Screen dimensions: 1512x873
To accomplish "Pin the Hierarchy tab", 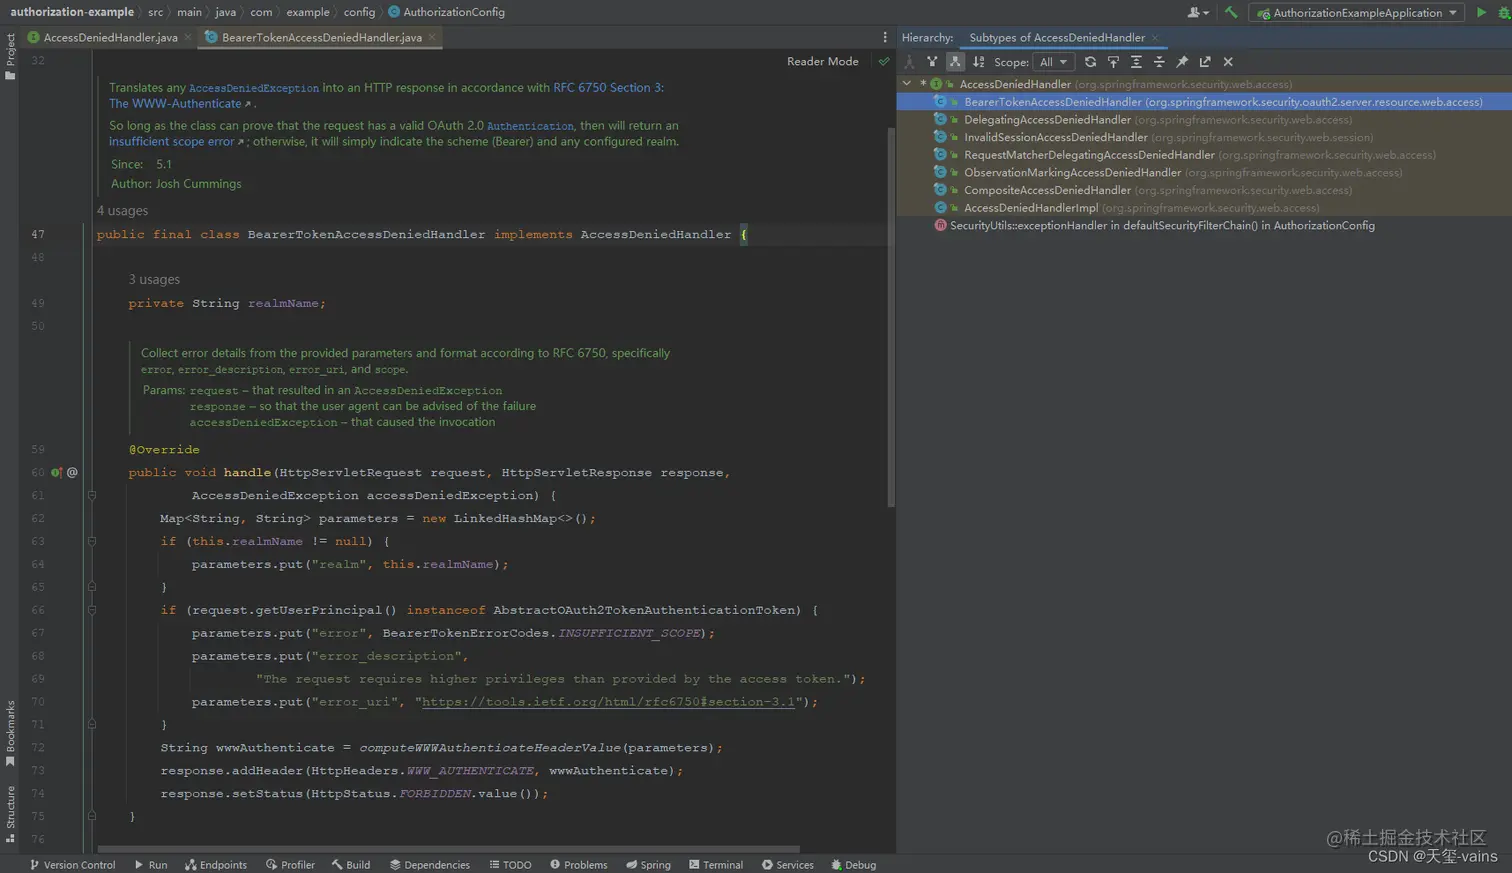I will pos(1182,62).
